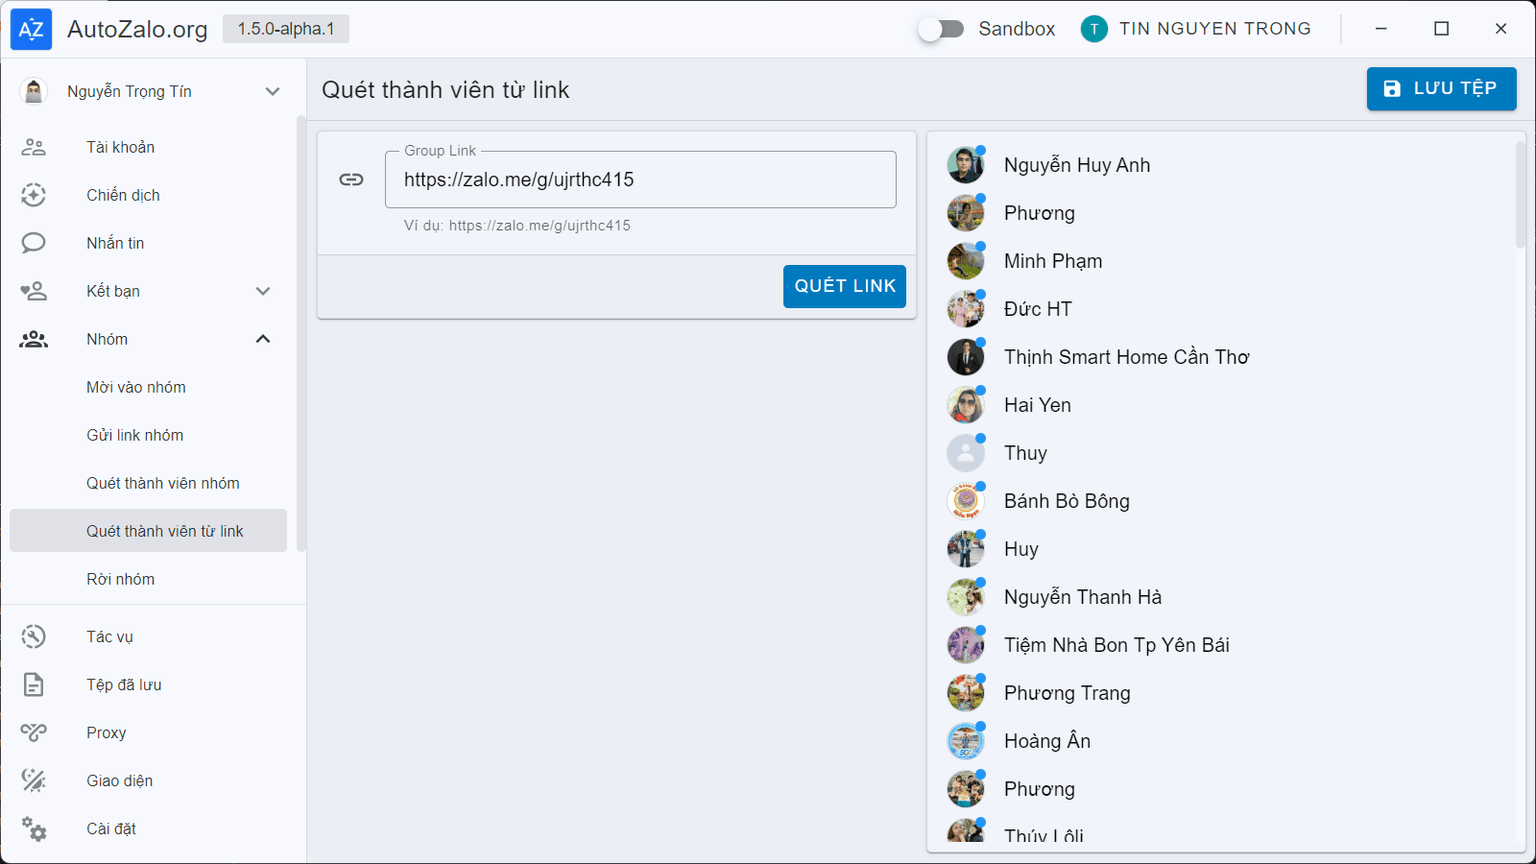Image resolution: width=1536 pixels, height=864 pixels.
Task: Click Nguyễn Huy Anh avatar
Action: (966, 165)
